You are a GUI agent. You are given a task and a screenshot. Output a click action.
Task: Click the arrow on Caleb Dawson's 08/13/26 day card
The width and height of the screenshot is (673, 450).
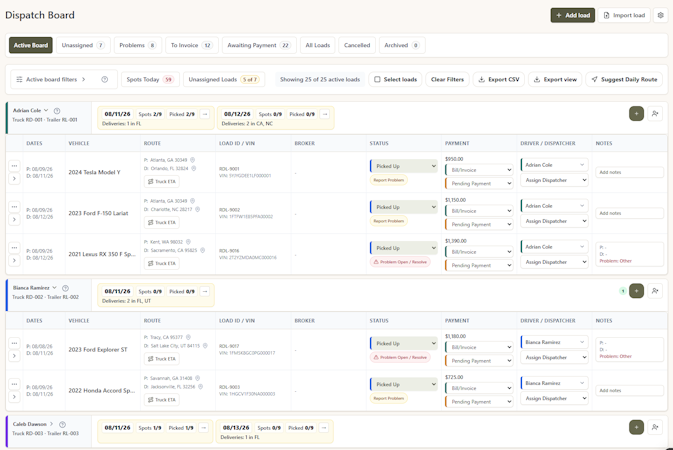click(324, 428)
